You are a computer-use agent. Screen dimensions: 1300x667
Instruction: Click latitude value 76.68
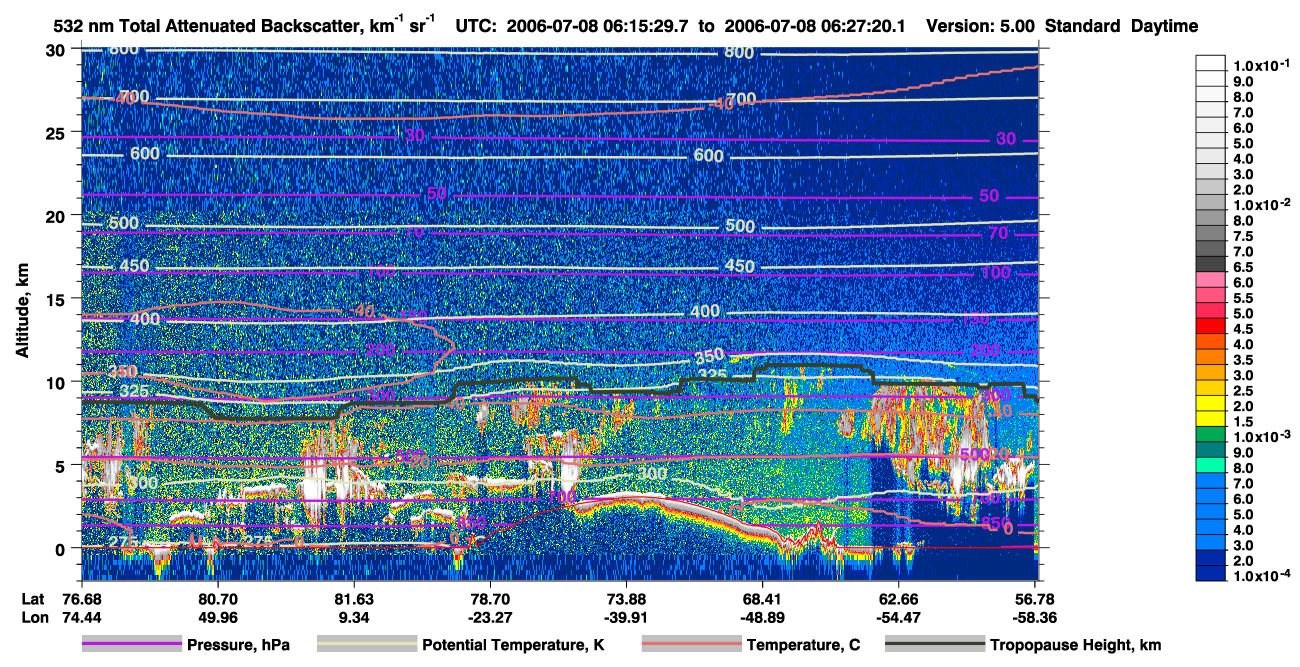tap(80, 600)
